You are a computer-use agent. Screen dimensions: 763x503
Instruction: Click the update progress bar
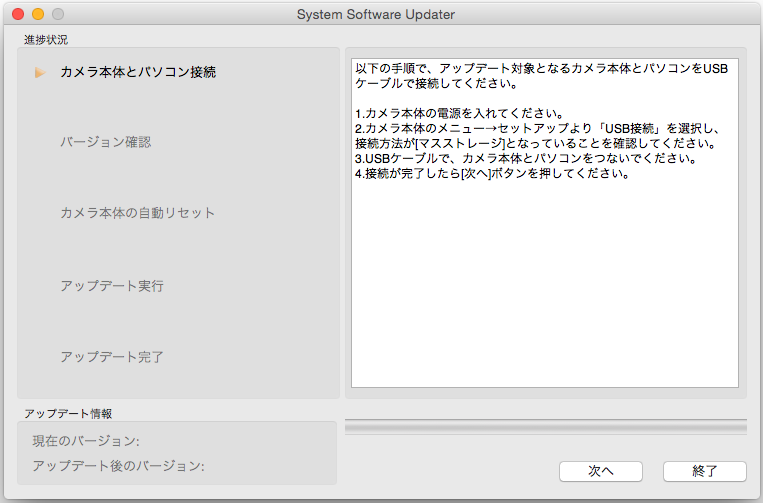[545, 427]
